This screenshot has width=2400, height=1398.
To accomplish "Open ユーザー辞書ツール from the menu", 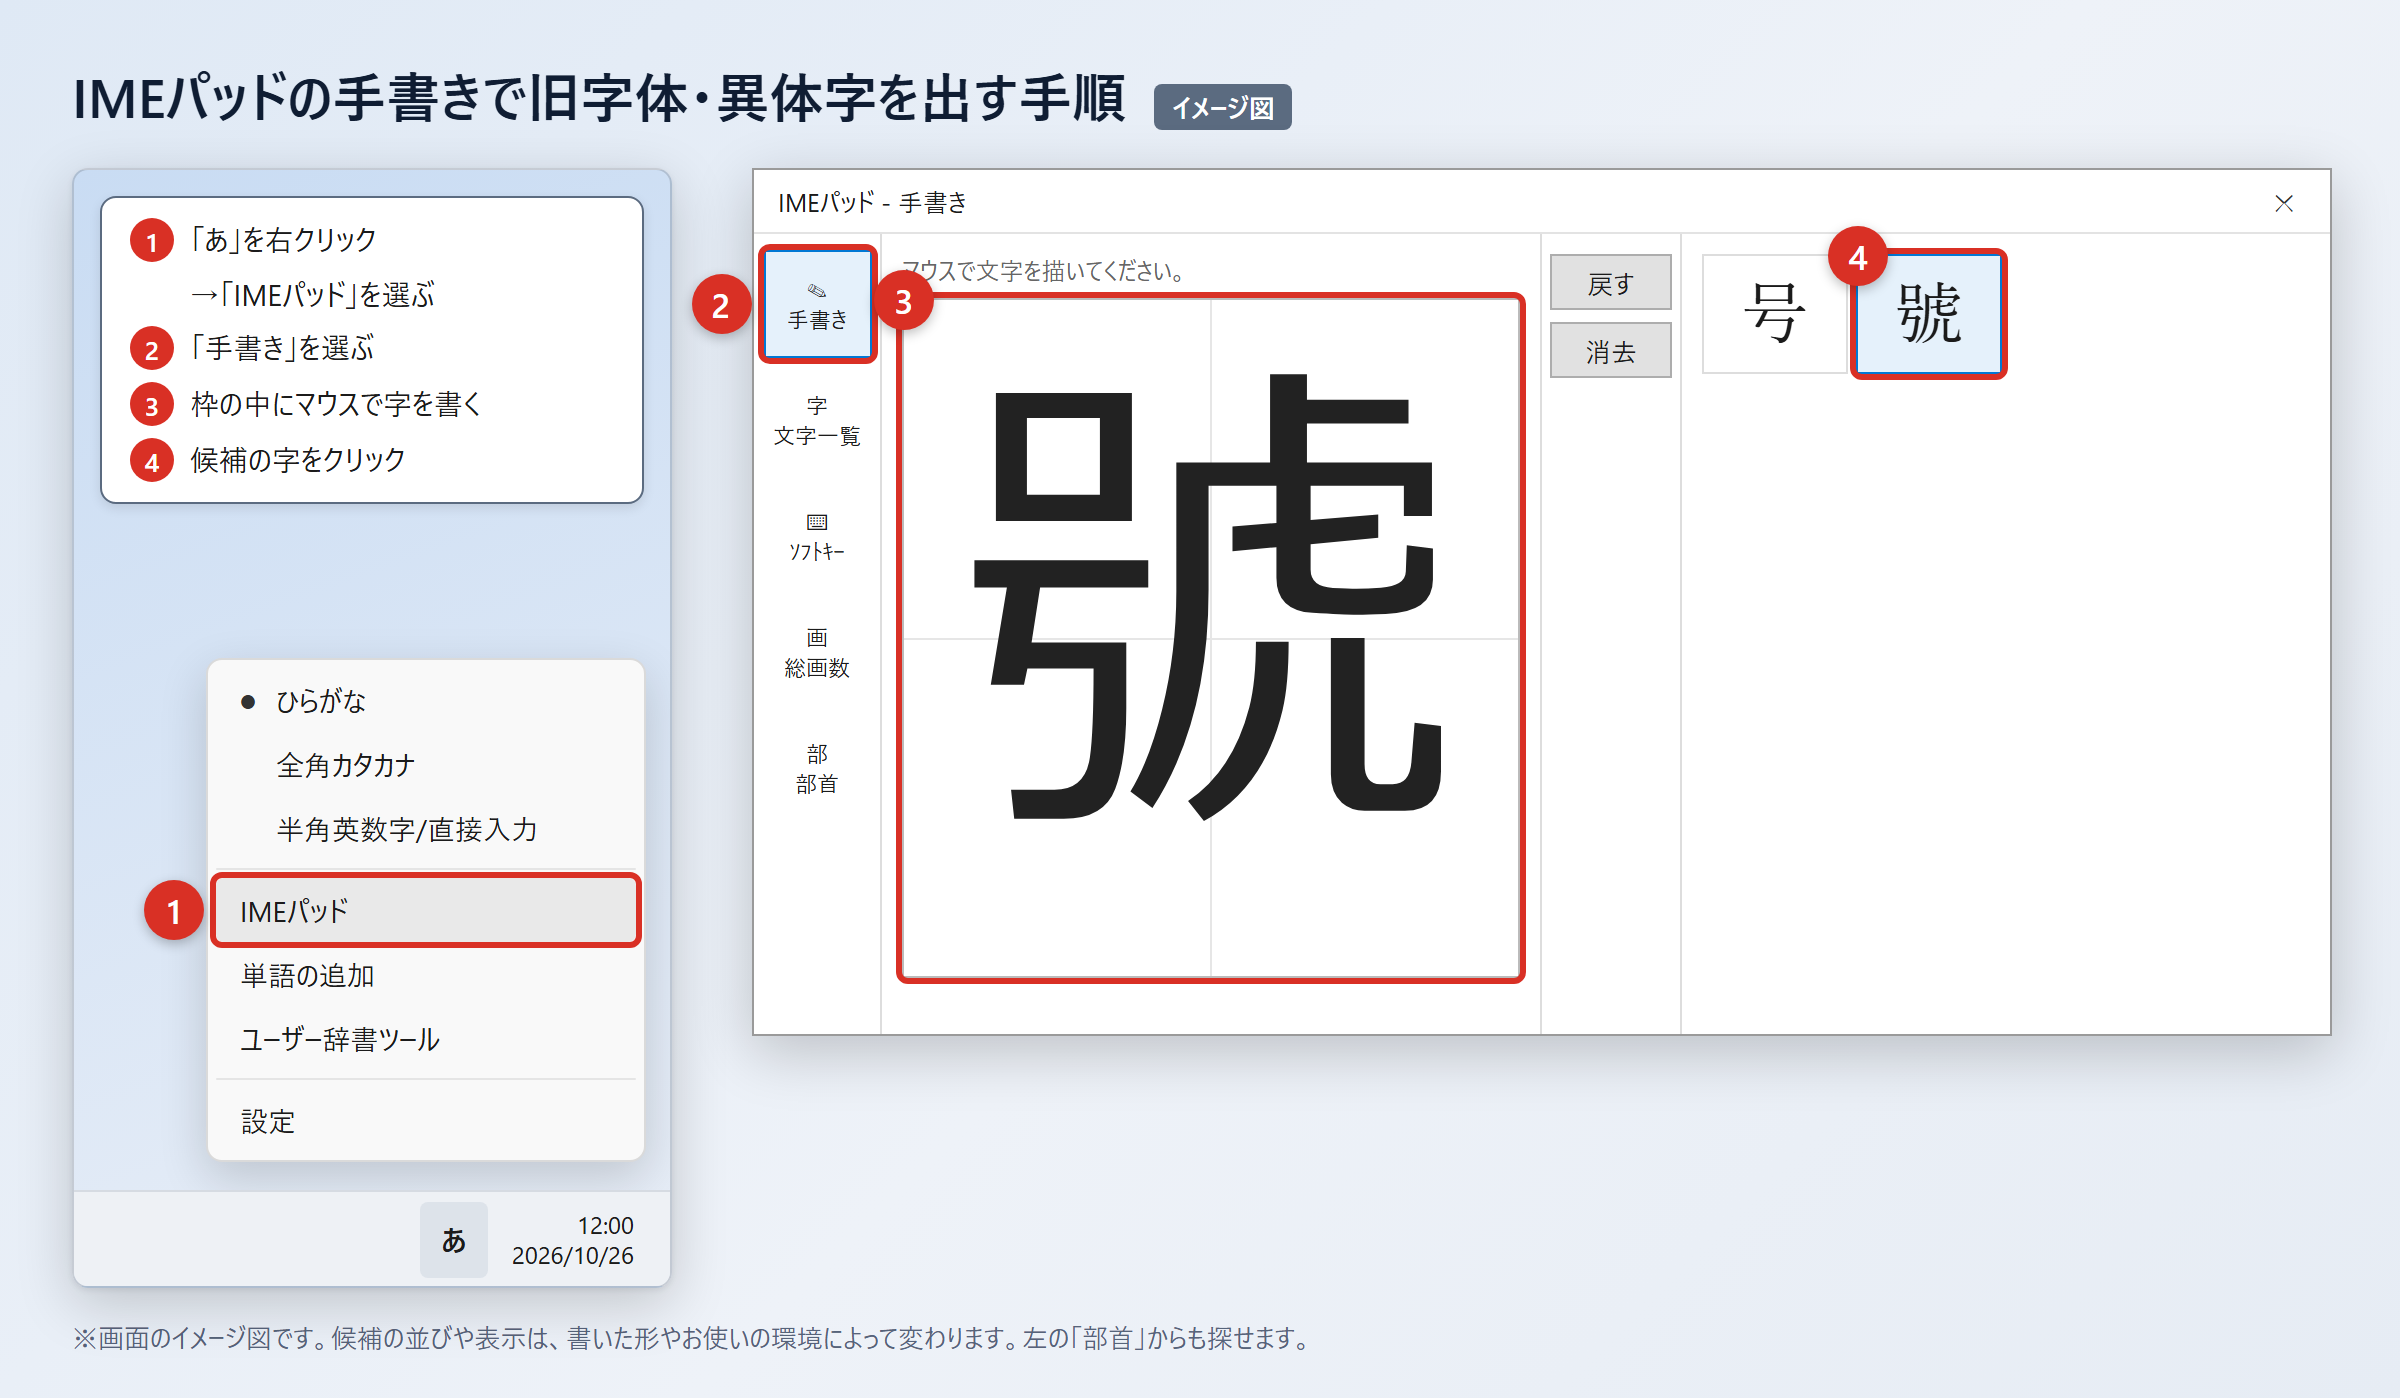I will point(426,1039).
